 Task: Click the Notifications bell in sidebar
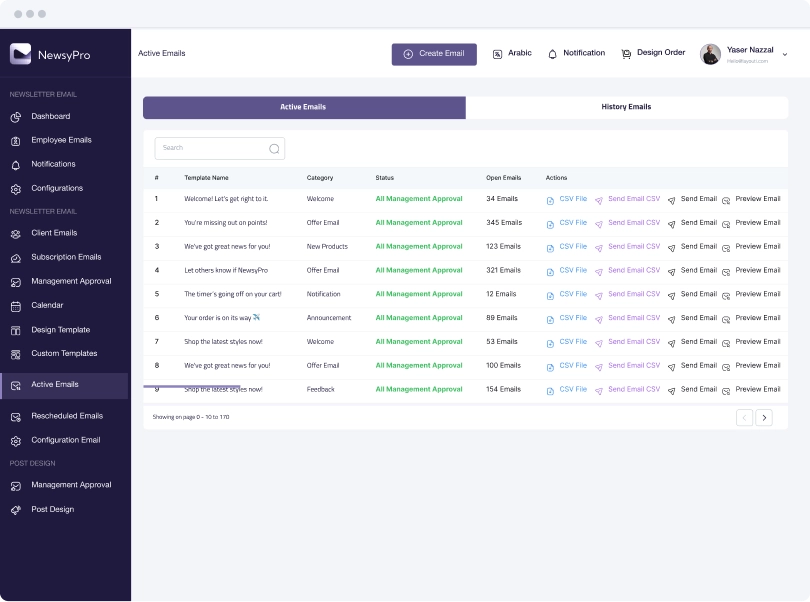pos(16,165)
